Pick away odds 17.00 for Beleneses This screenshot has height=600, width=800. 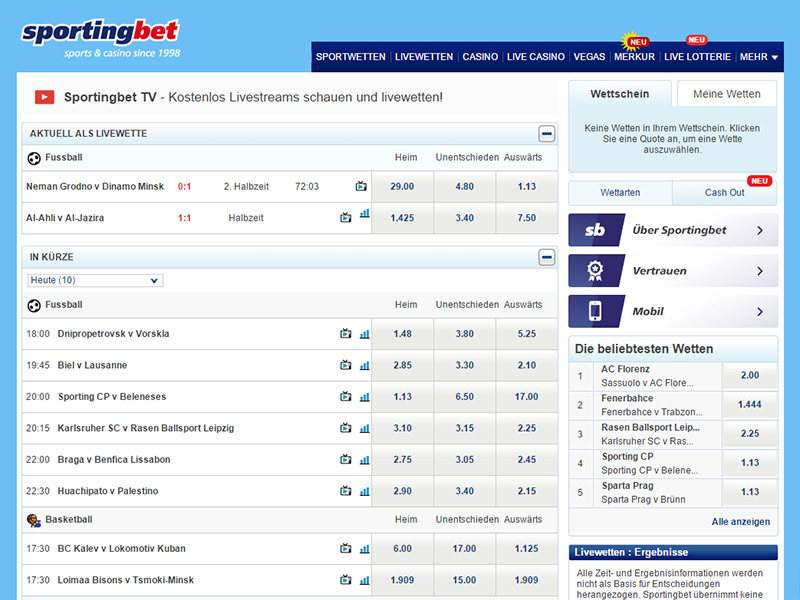527,396
